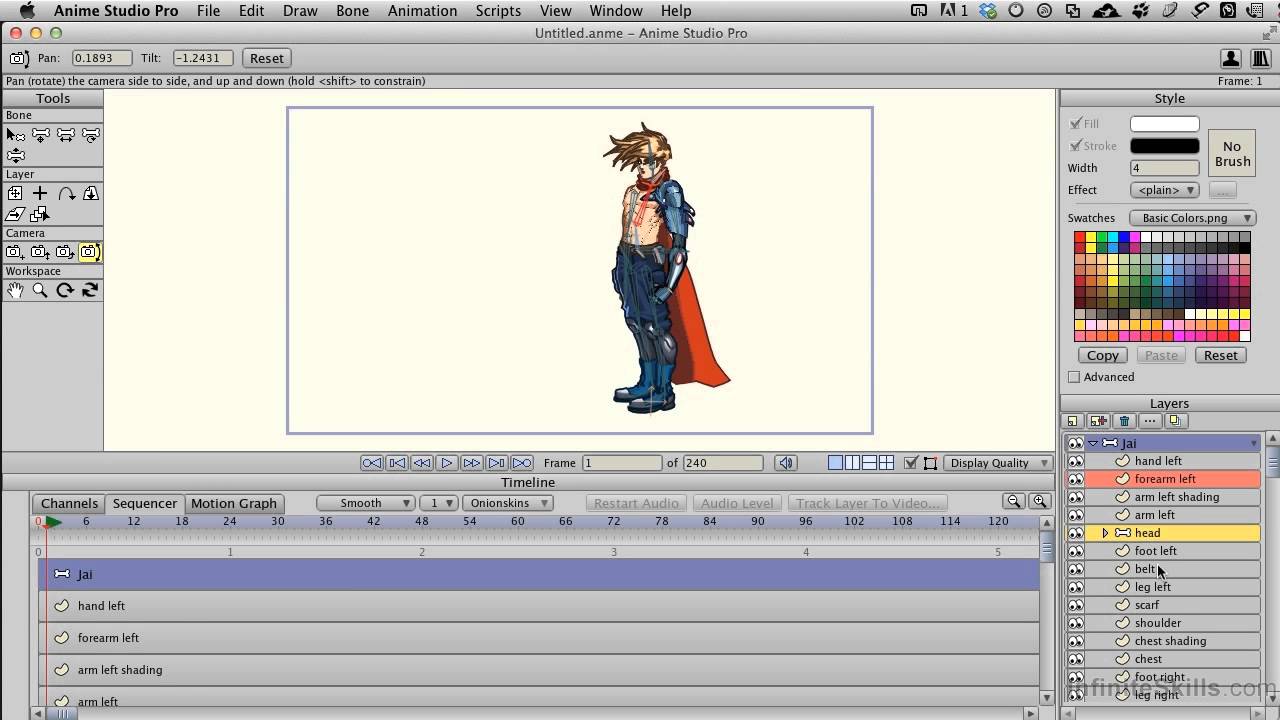
Task: Open the Display Quality dropdown
Action: click(x=998, y=463)
